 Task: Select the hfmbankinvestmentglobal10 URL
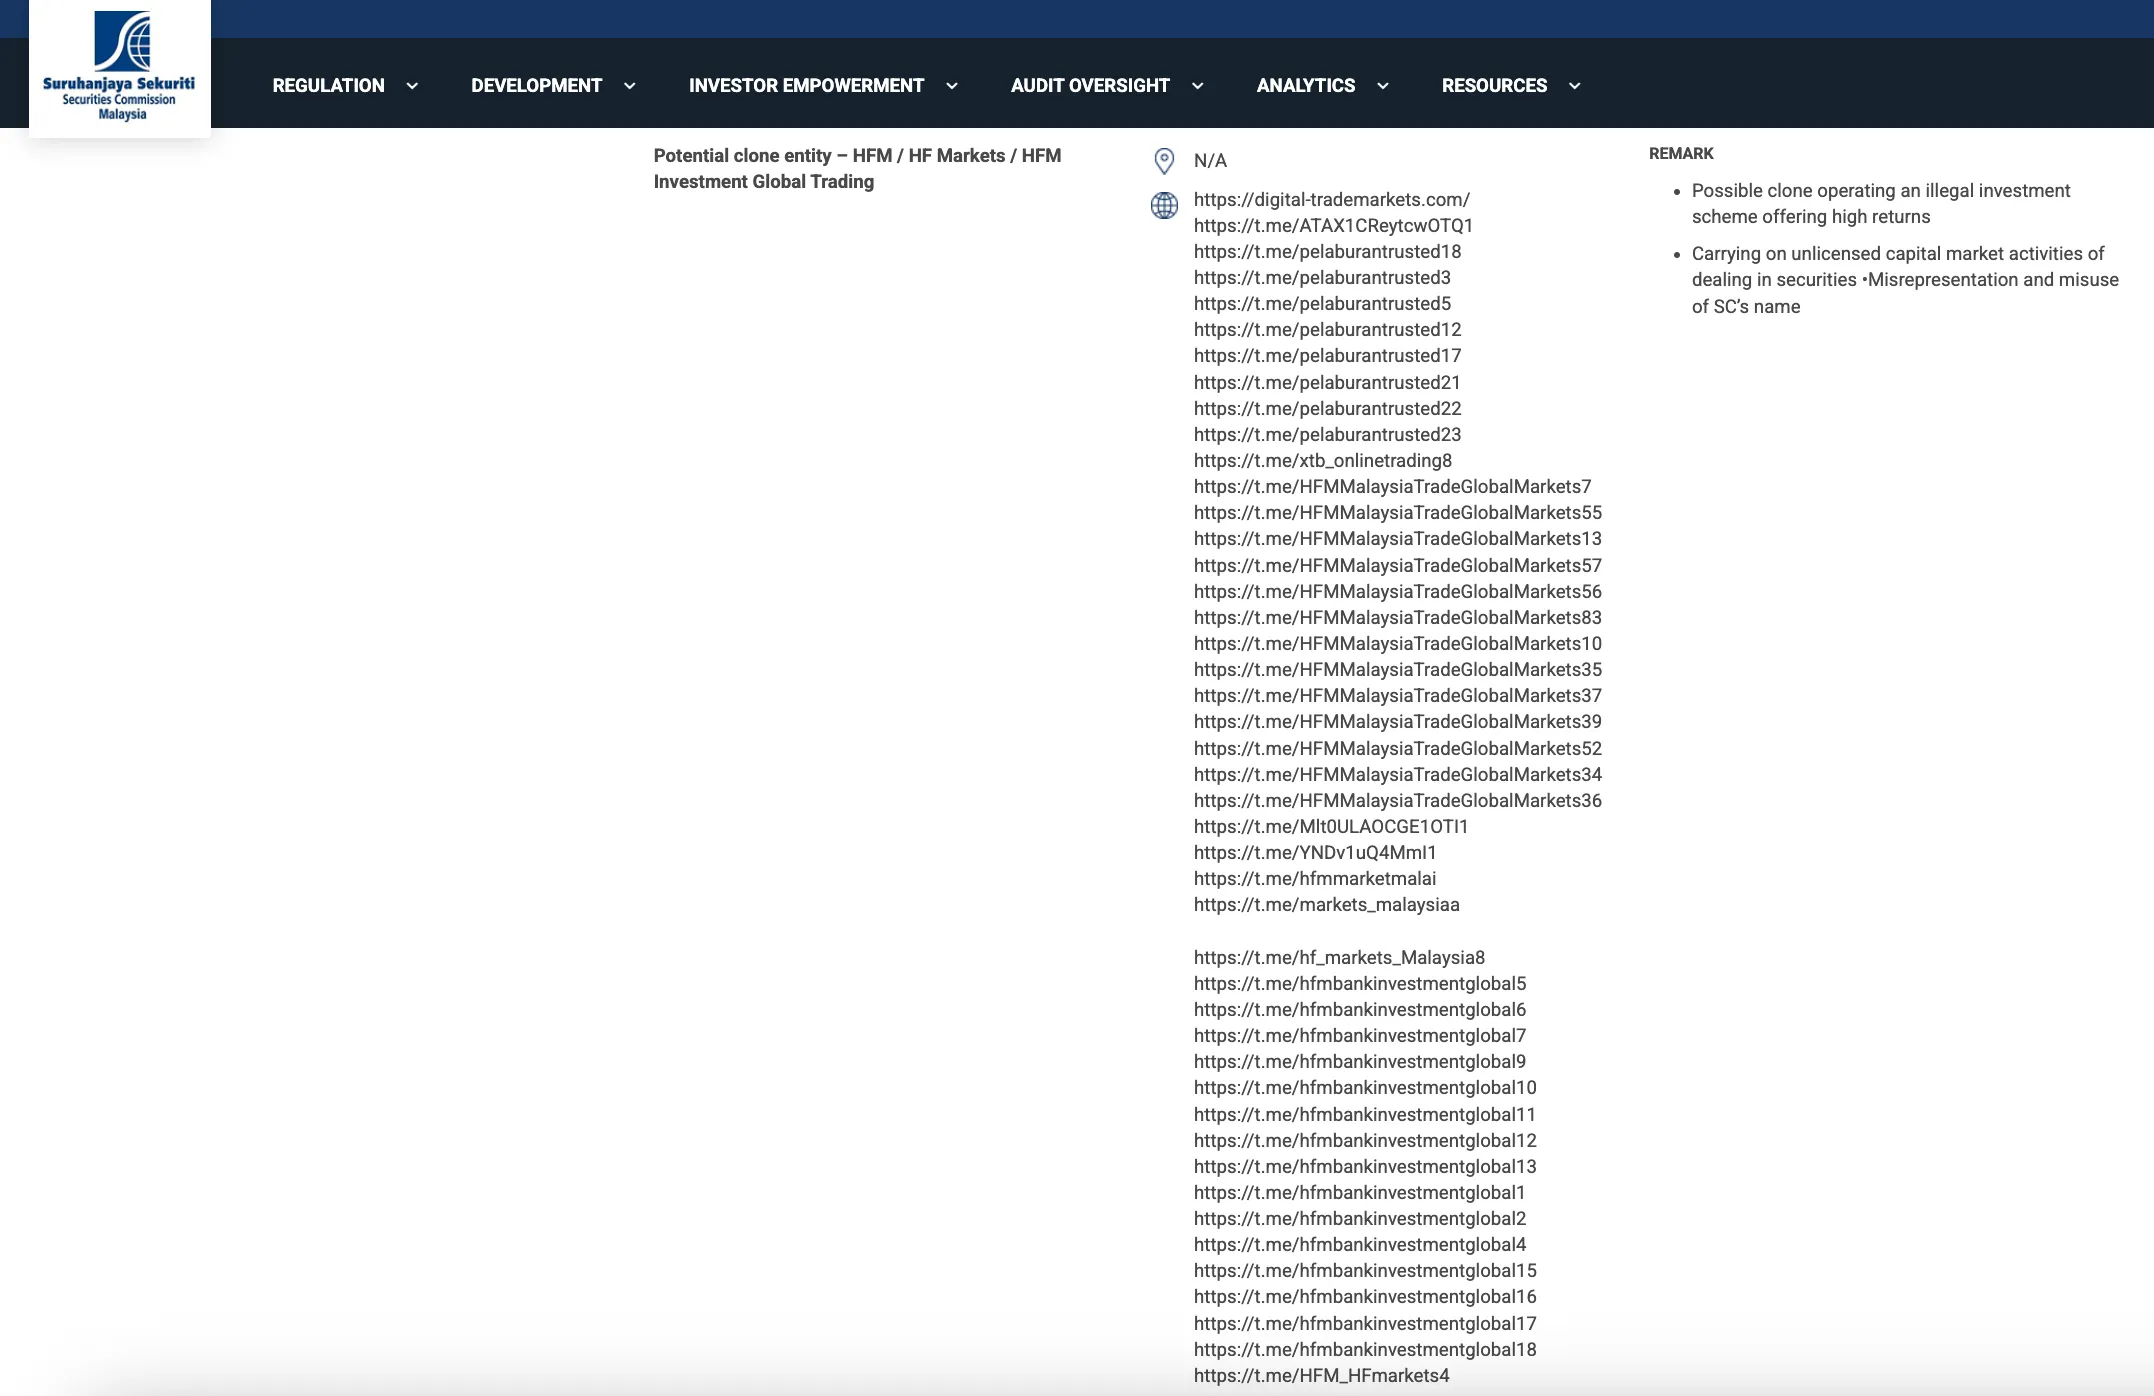pos(1365,1088)
